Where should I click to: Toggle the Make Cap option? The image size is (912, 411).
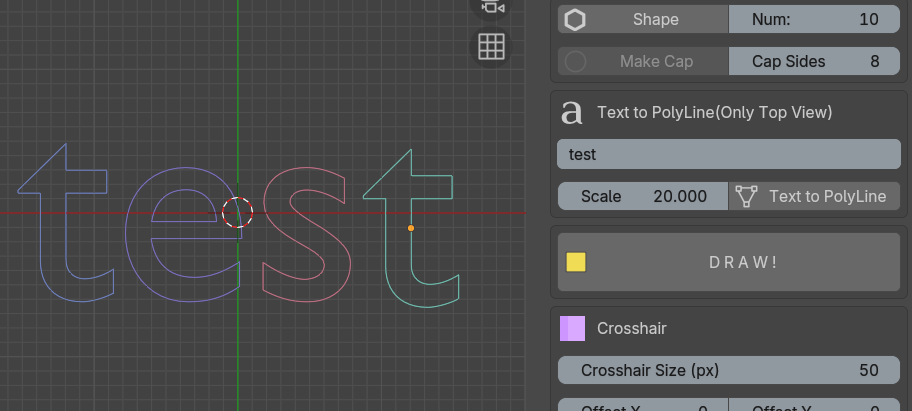643,61
